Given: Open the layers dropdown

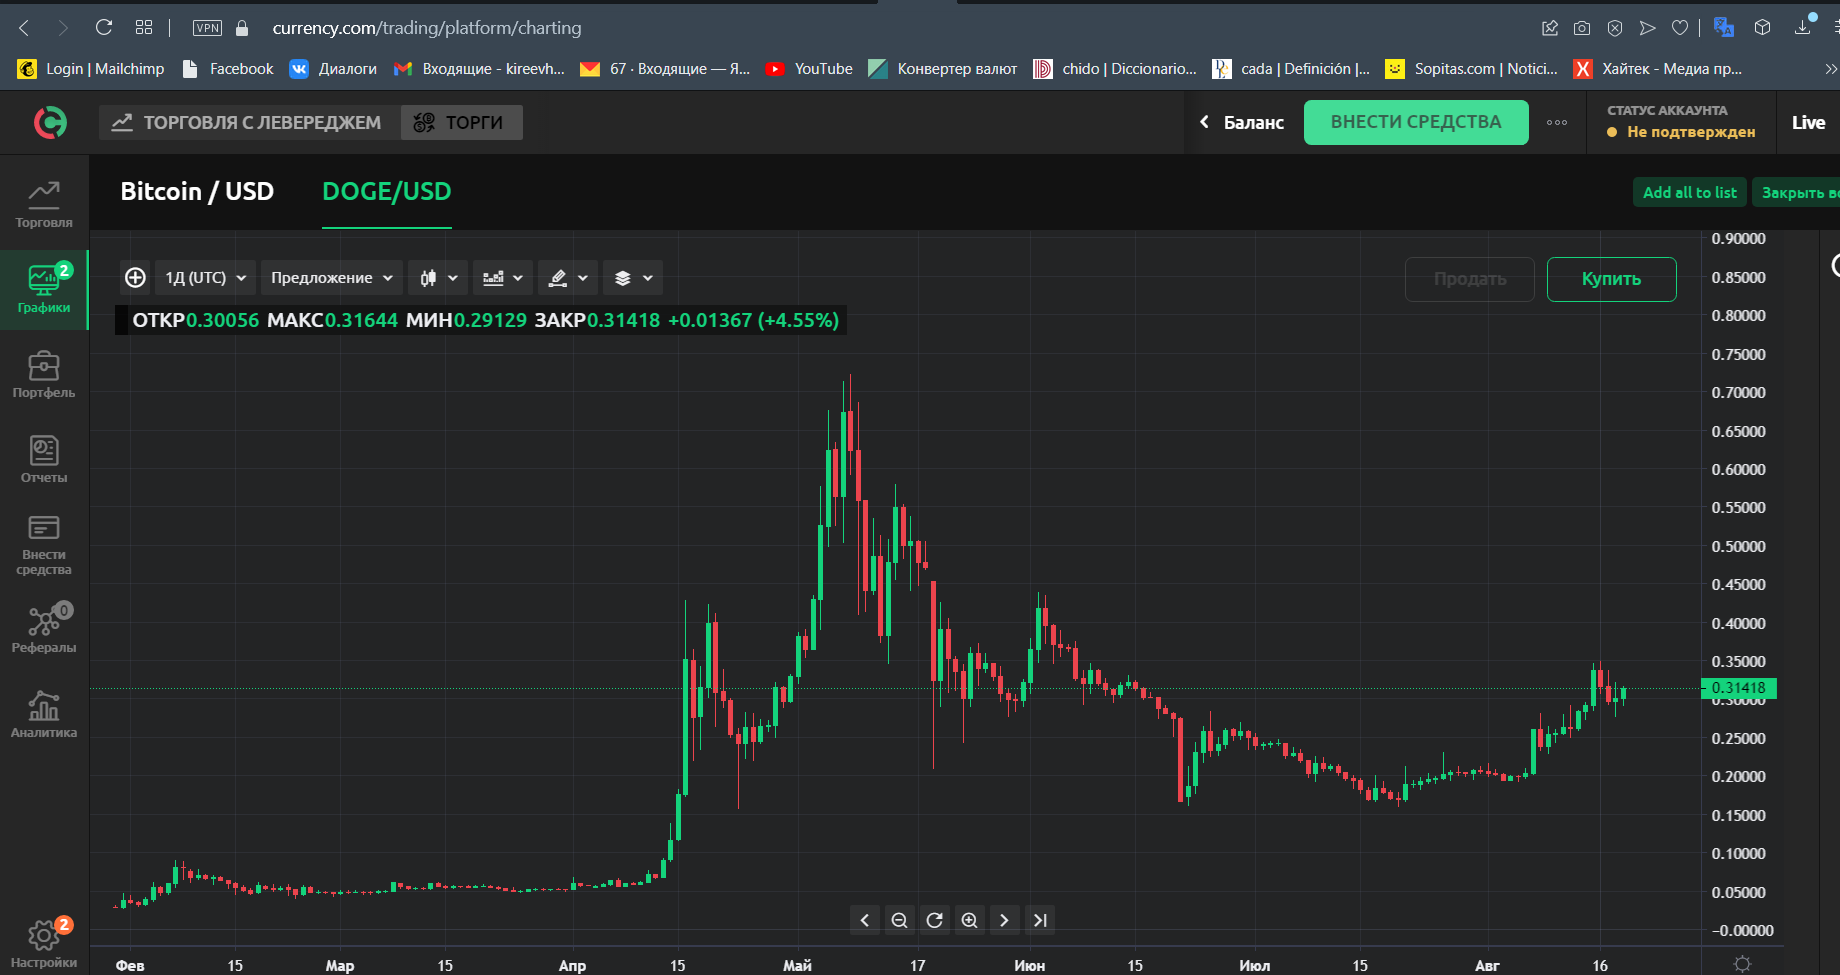Looking at the screenshot, I should 633,278.
